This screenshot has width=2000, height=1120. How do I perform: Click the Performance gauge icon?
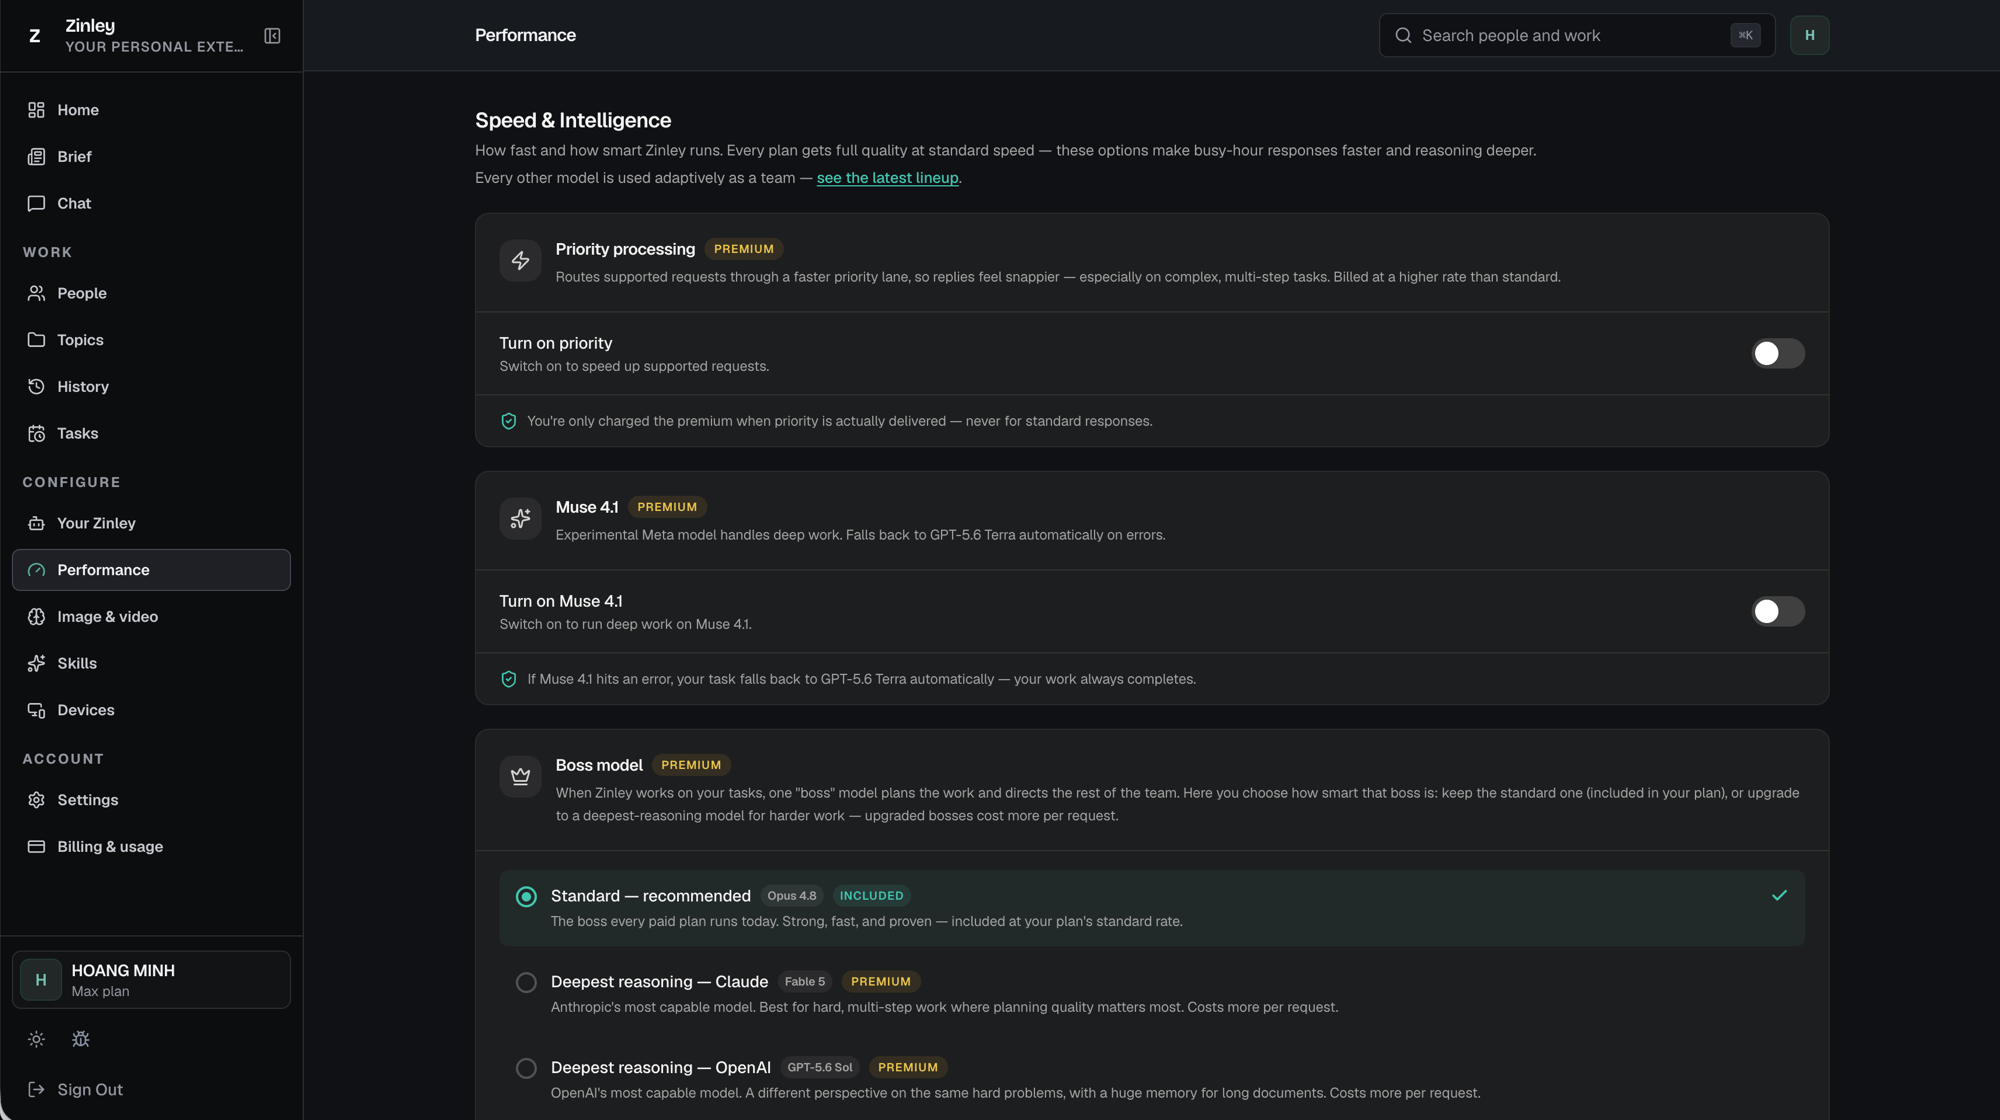click(x=36, y=570)
